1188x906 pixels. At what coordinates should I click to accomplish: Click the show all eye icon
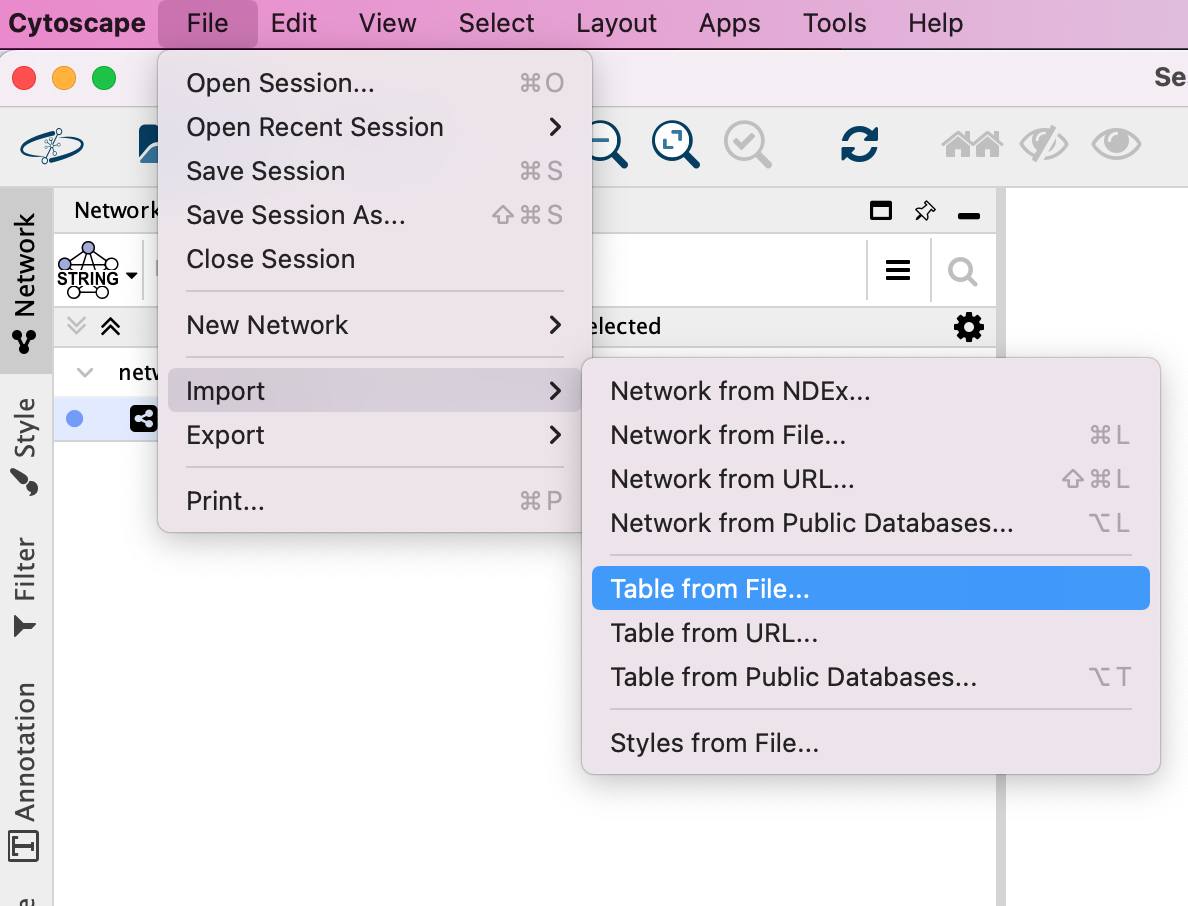pos(1116,145)
